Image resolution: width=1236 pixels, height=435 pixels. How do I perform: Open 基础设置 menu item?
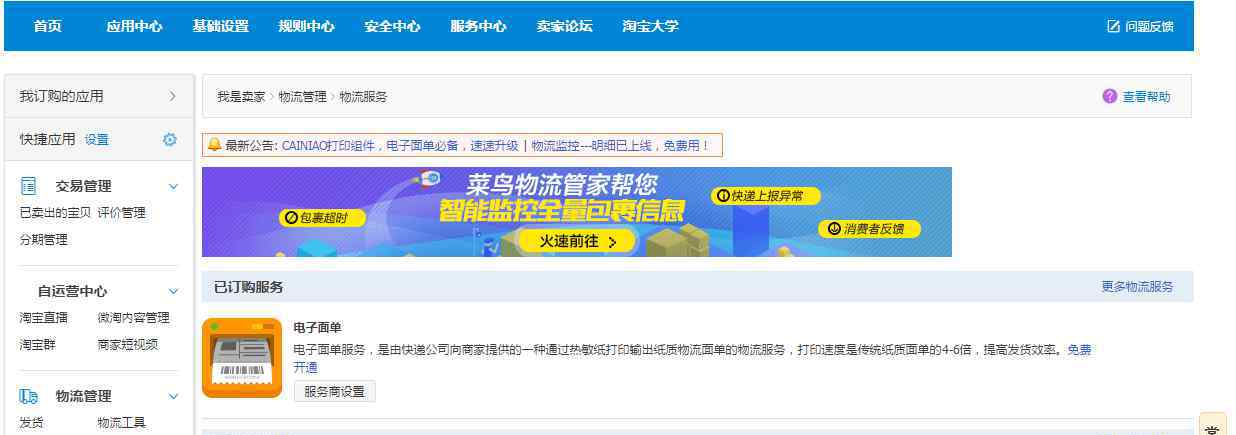220,27
